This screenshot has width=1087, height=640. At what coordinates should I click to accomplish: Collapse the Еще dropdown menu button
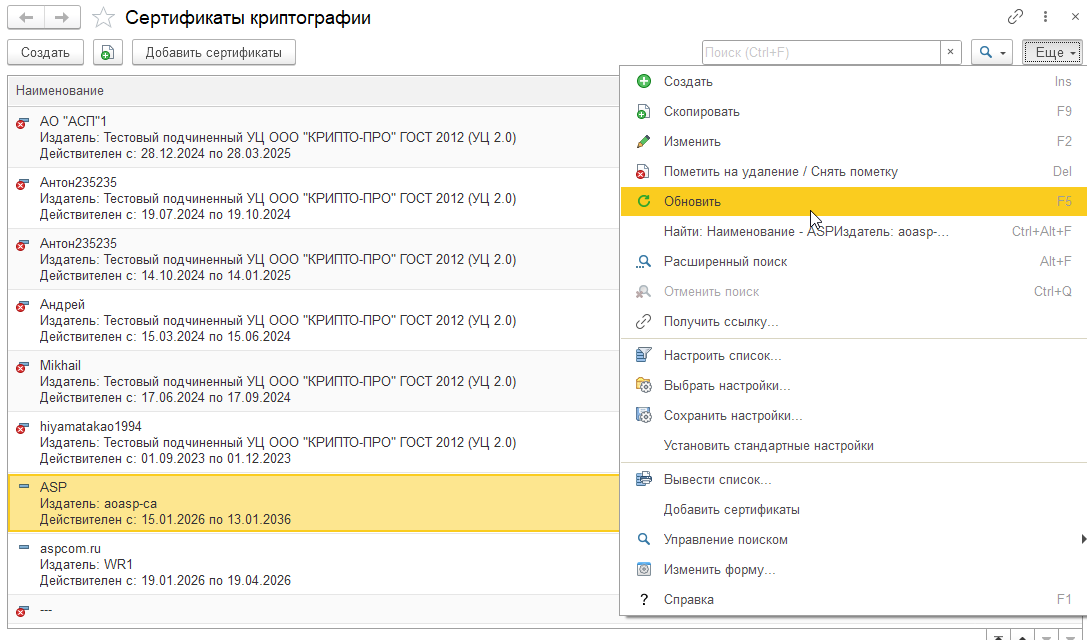(1054, 52)
